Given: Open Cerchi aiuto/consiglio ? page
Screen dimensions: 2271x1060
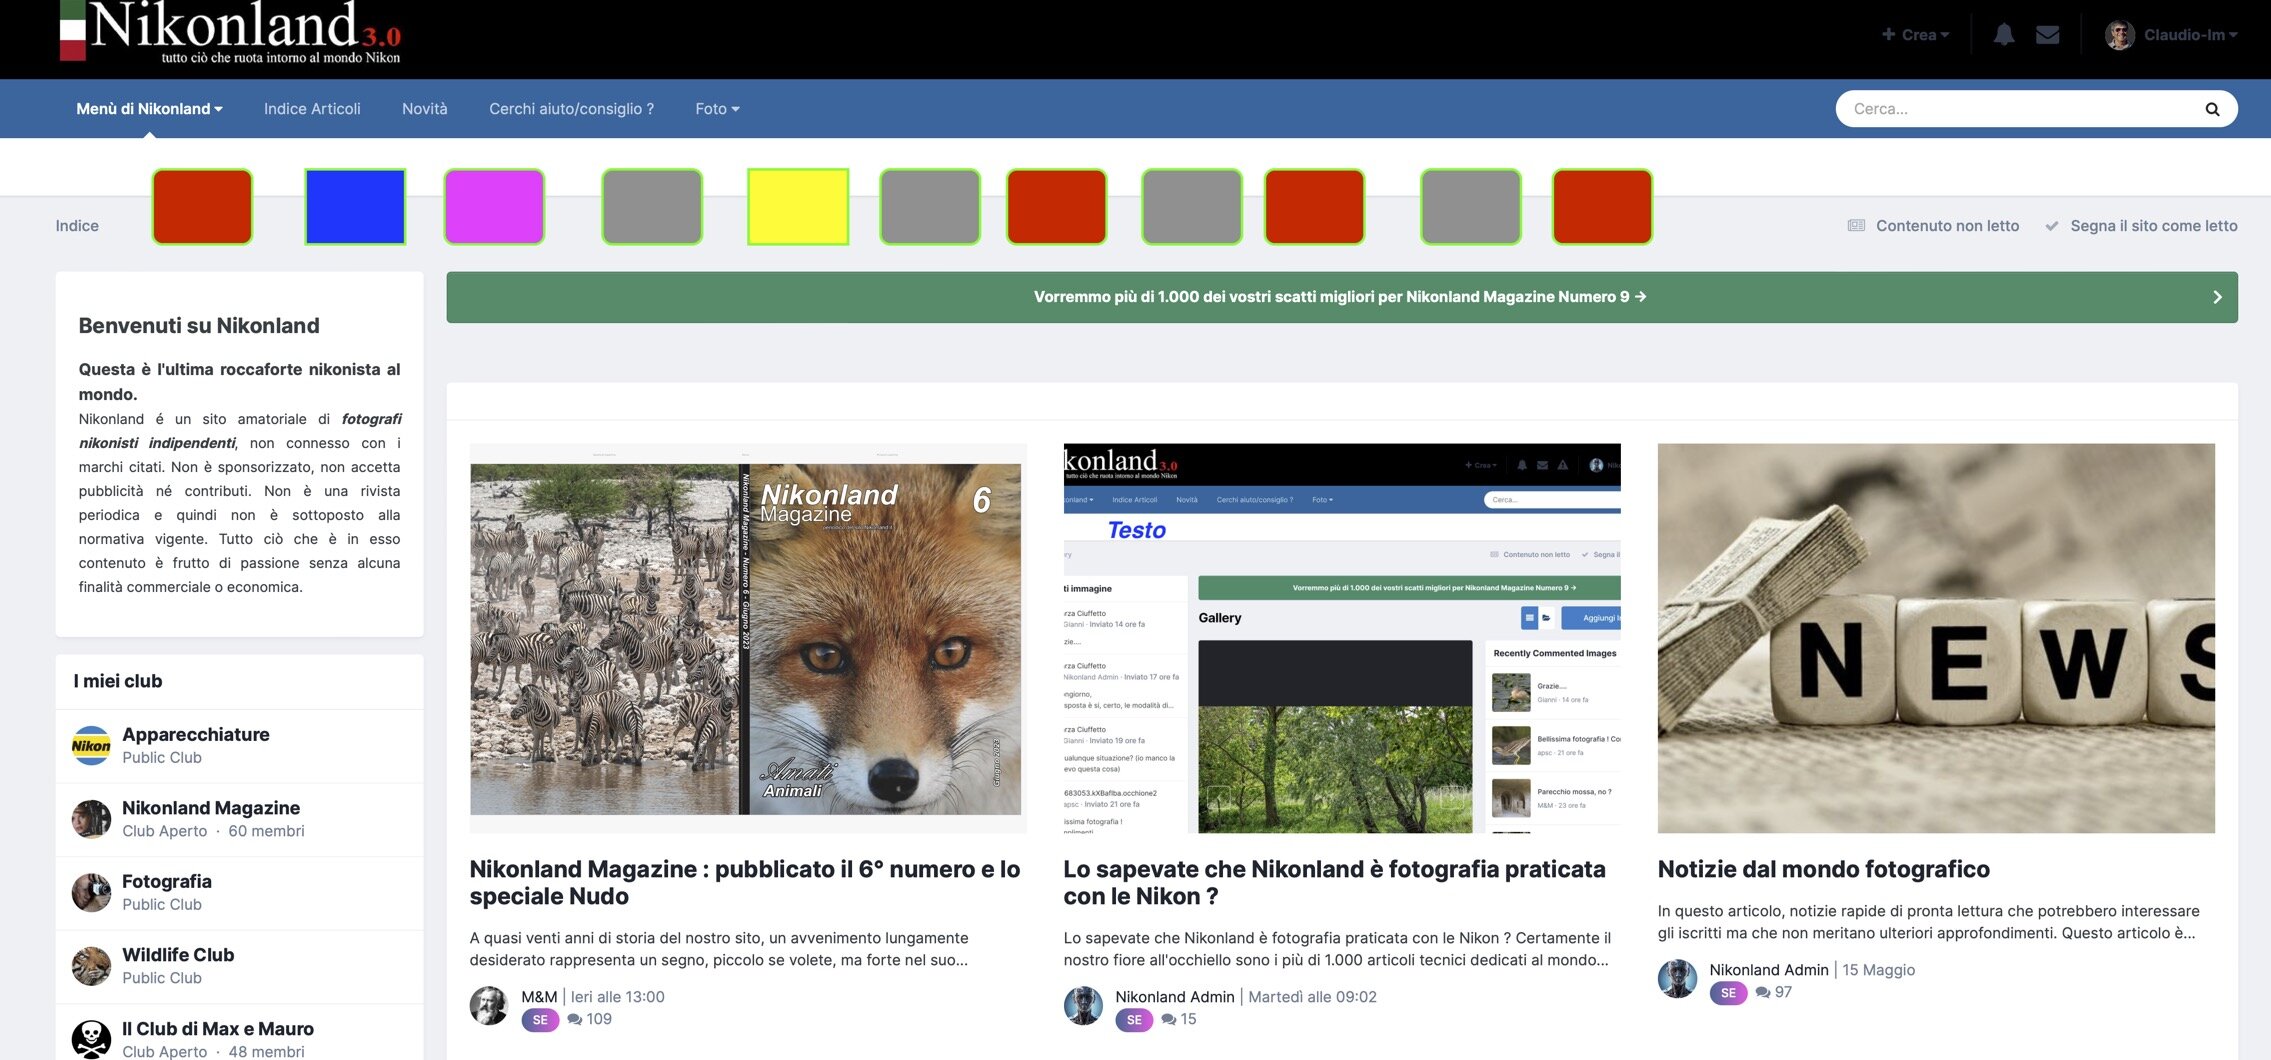Looking at the screenshot, I should click(571, 109).
